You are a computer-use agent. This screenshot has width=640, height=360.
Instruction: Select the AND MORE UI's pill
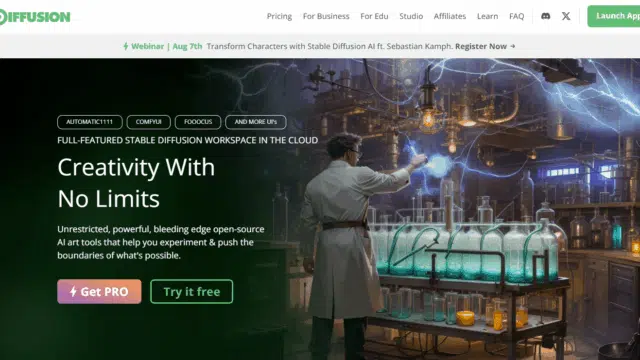click(x=256, y=122)
